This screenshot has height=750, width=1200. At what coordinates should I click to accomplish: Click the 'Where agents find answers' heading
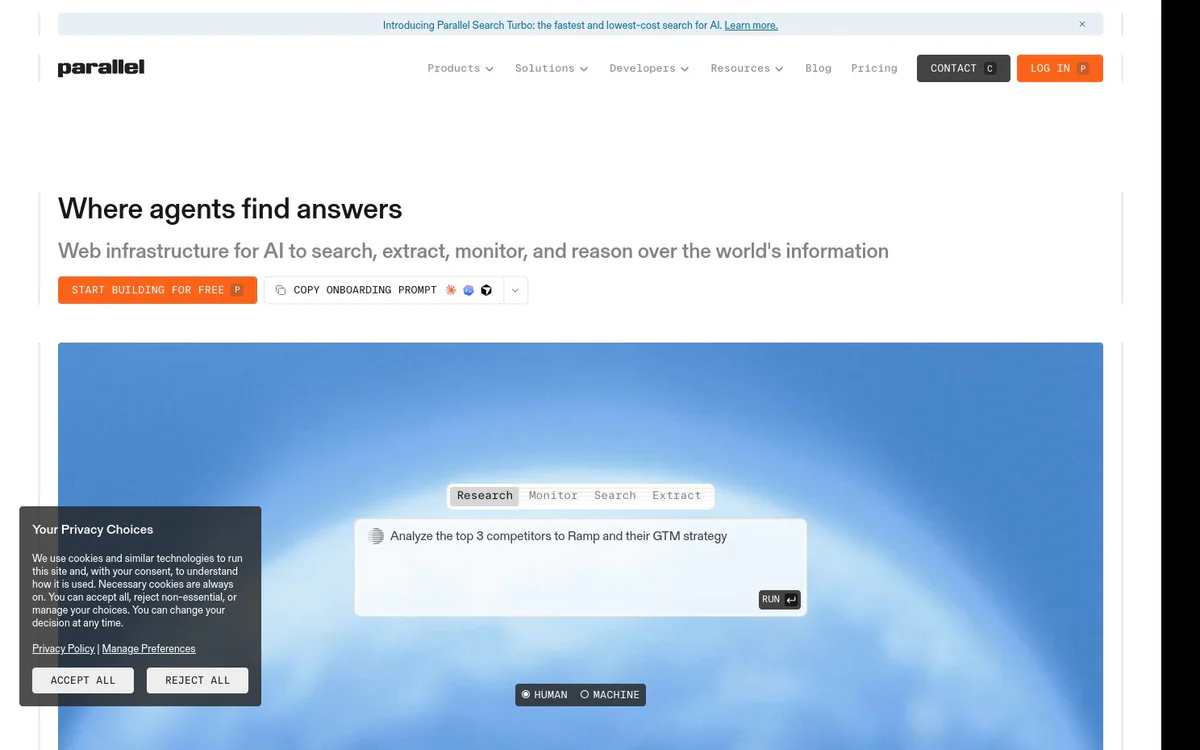tap(230, 209)
